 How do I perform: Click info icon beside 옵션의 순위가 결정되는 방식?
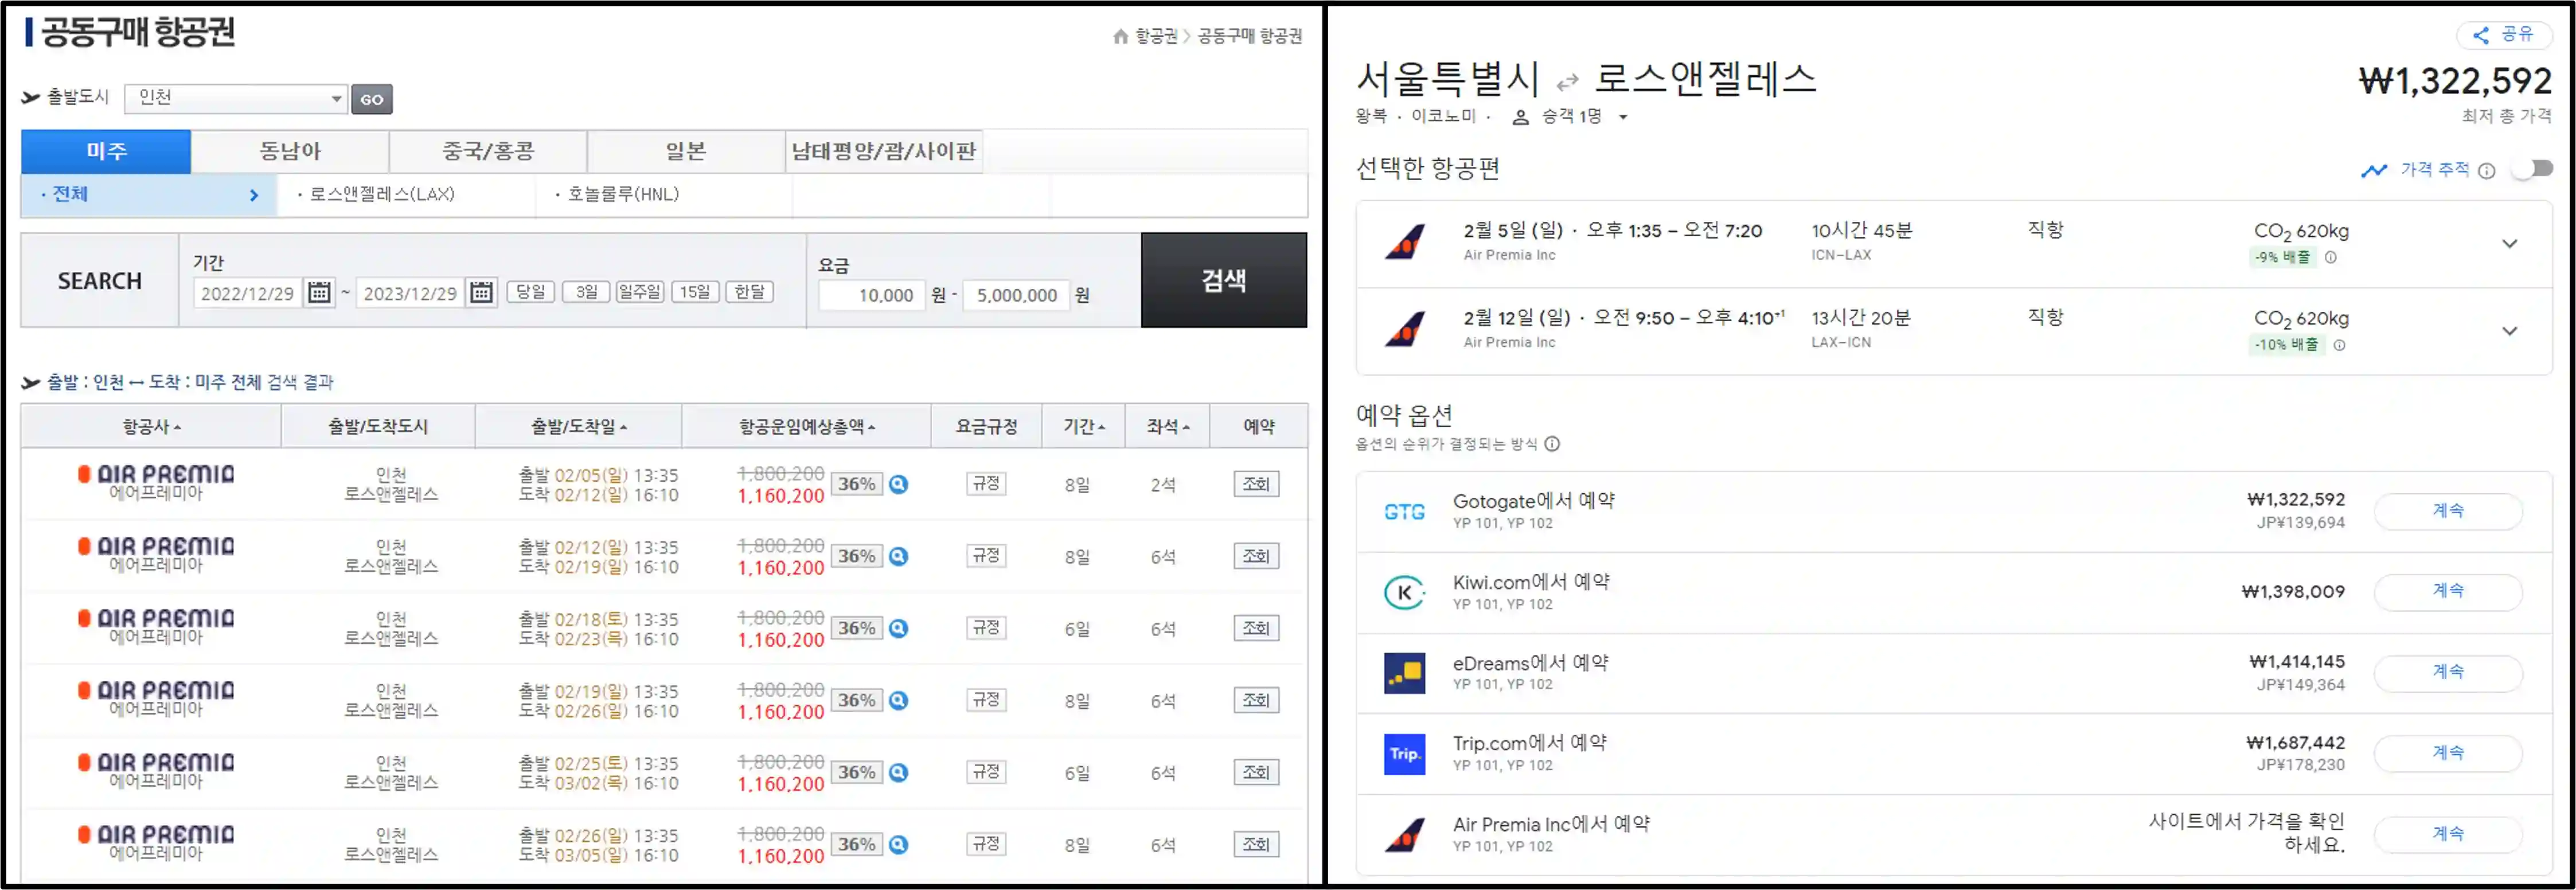click(1552, 444)
